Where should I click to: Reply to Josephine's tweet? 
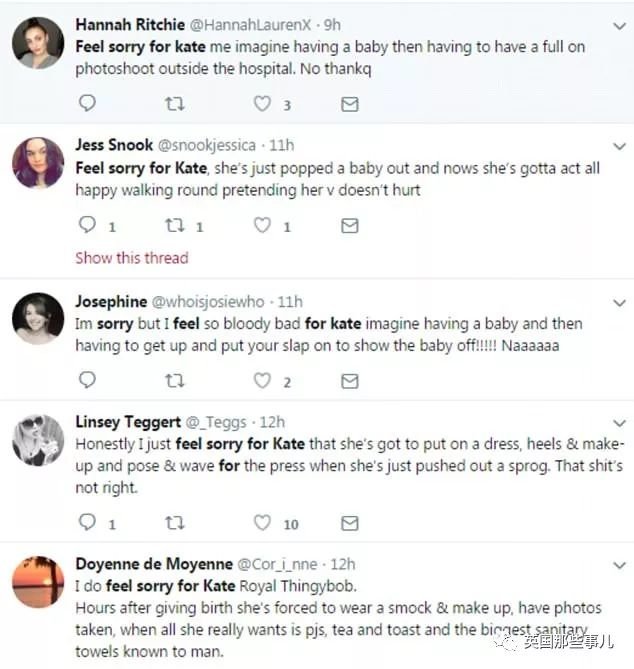[x=87, y=381]
